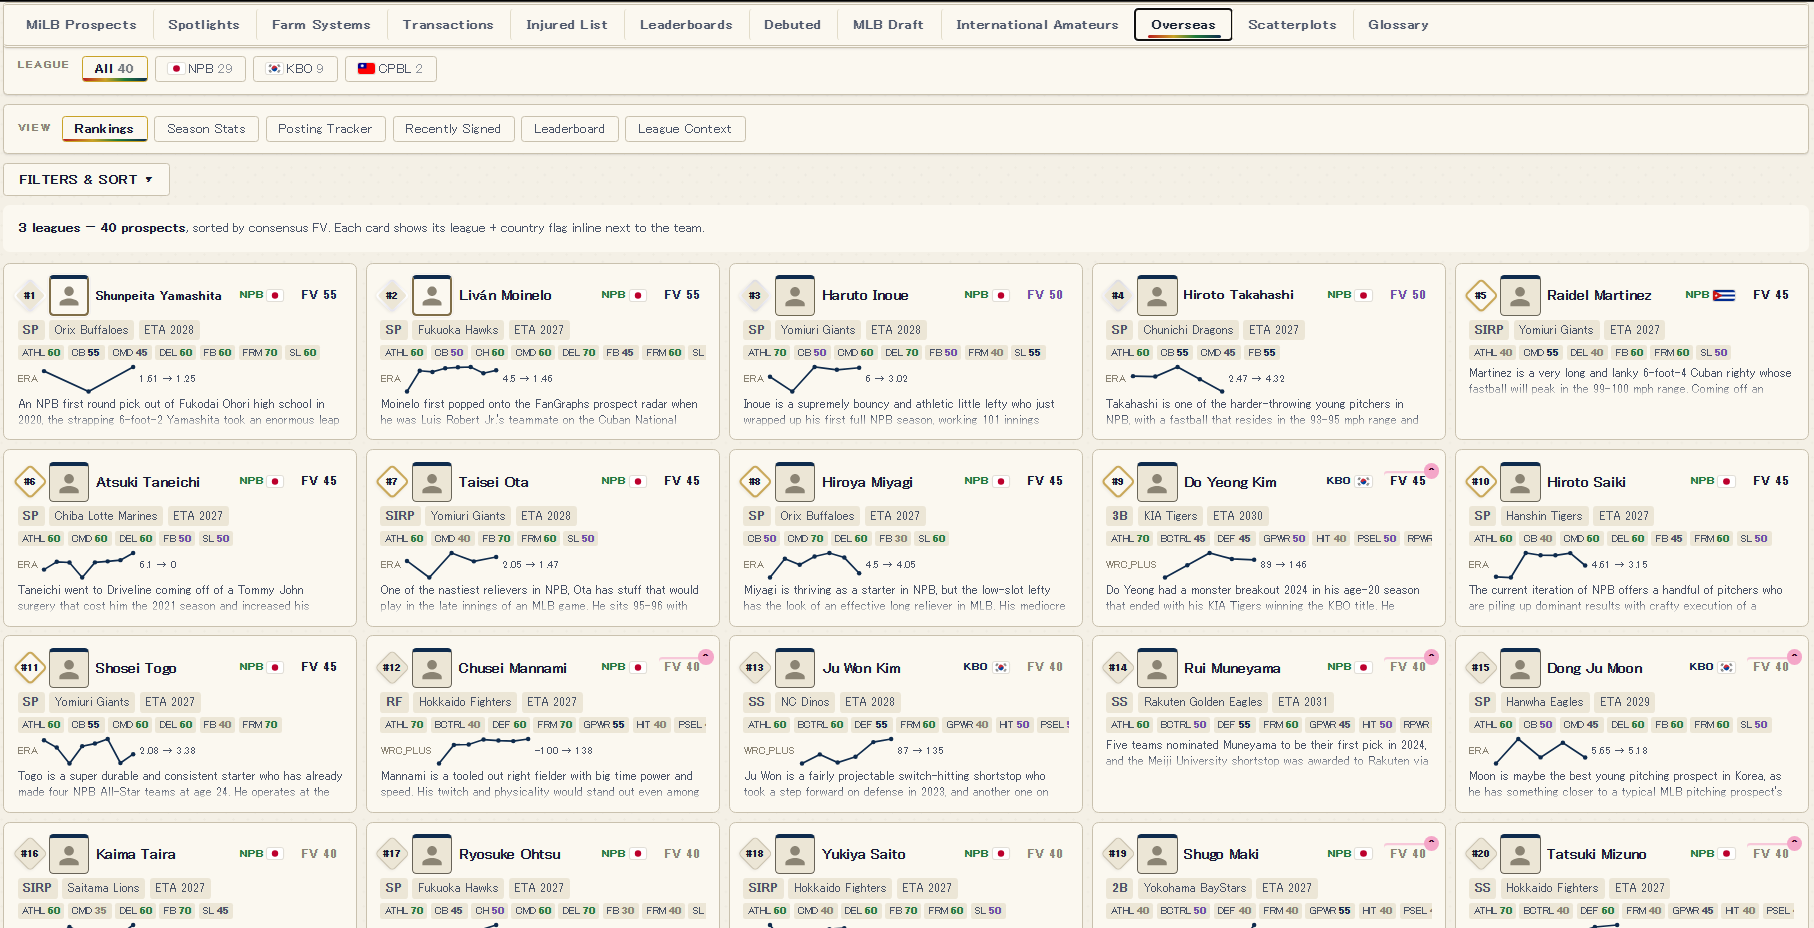Switch to the Scatterplots tab
The image size is (1814, 928).
click(x=1292, y=25)
